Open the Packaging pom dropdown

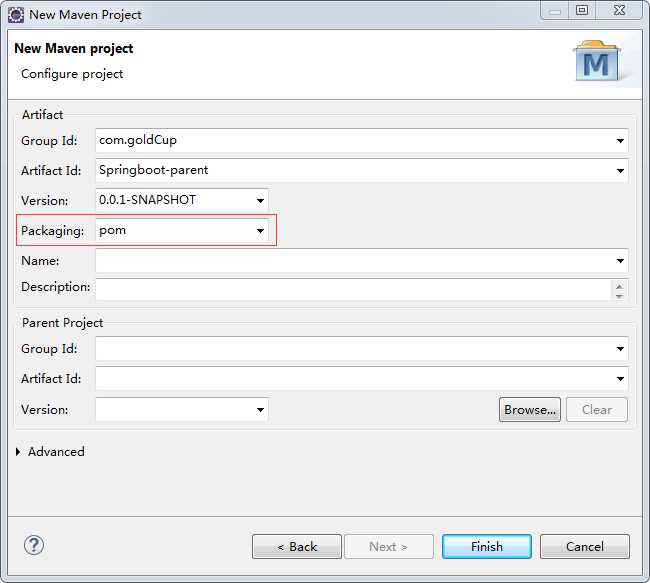260,231
